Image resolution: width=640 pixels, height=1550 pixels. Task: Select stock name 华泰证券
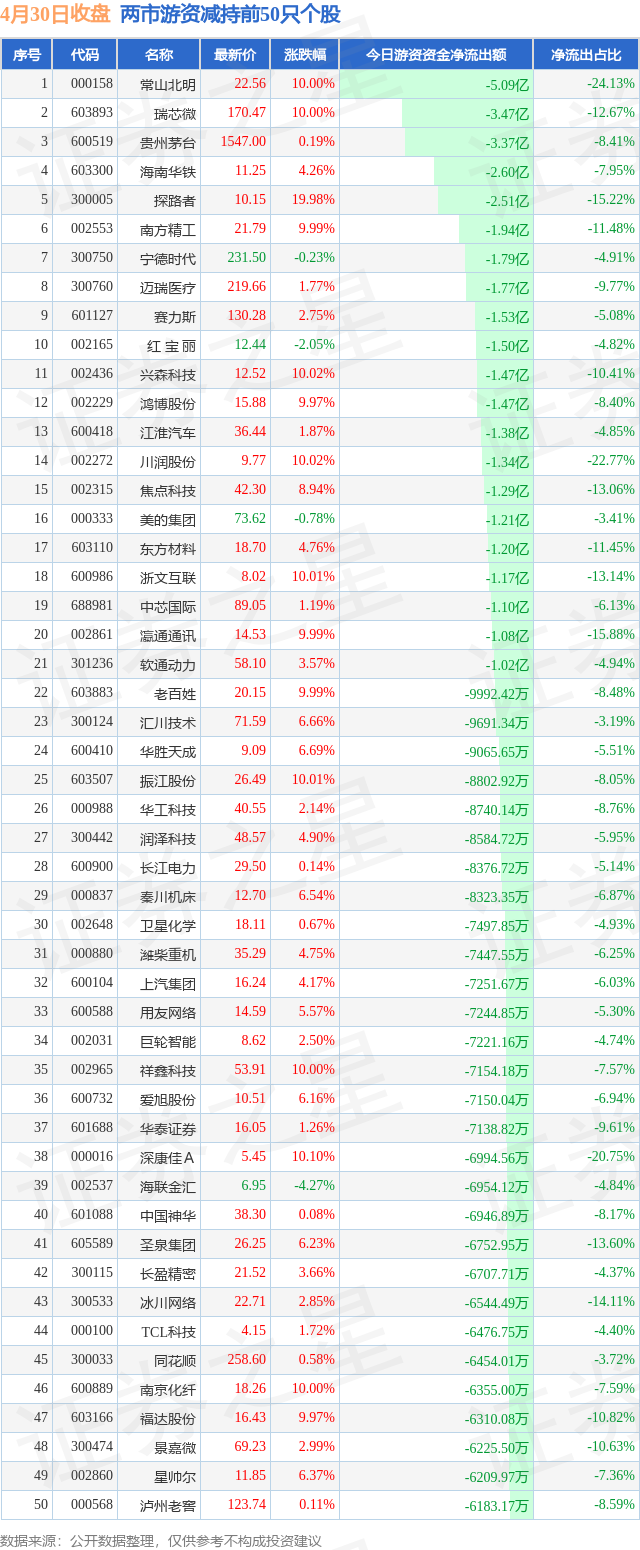click(x=169, y=1128)
